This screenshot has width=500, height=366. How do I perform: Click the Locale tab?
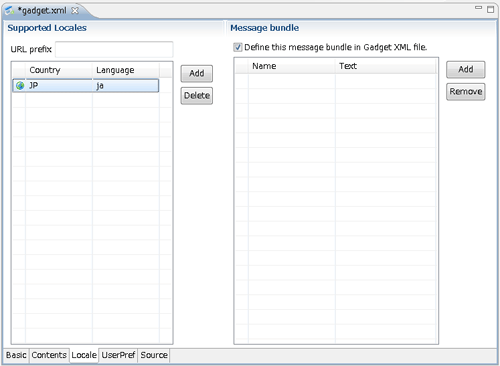click(84, 355)
